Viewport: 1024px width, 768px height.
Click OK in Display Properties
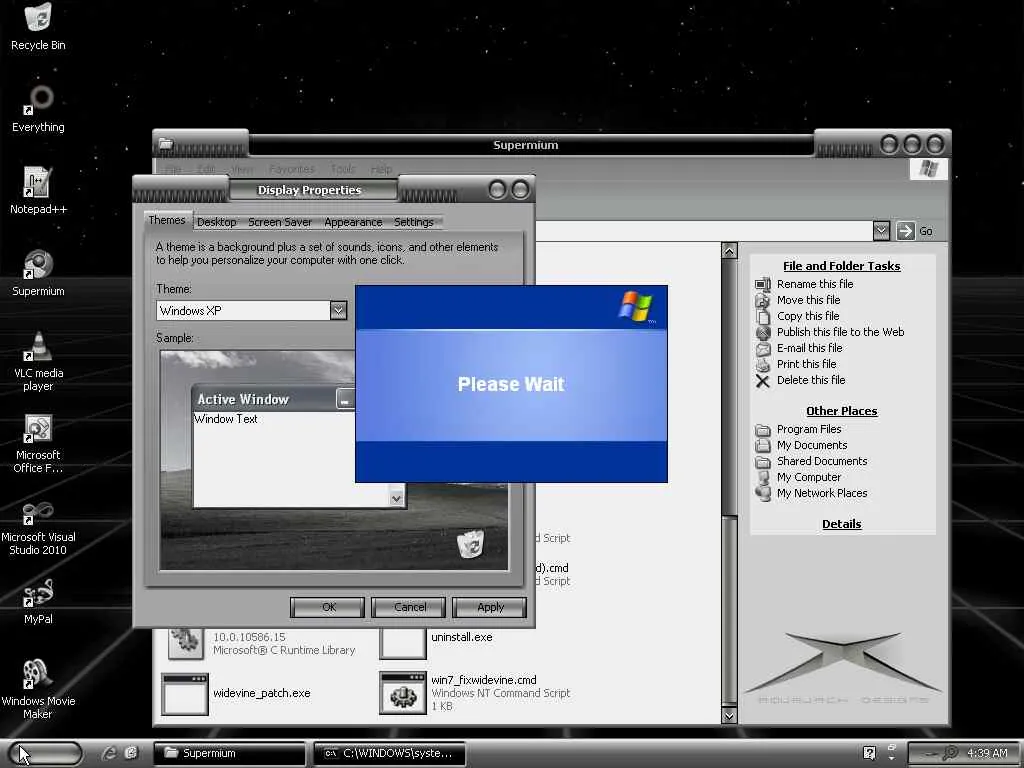pos(328,607)
